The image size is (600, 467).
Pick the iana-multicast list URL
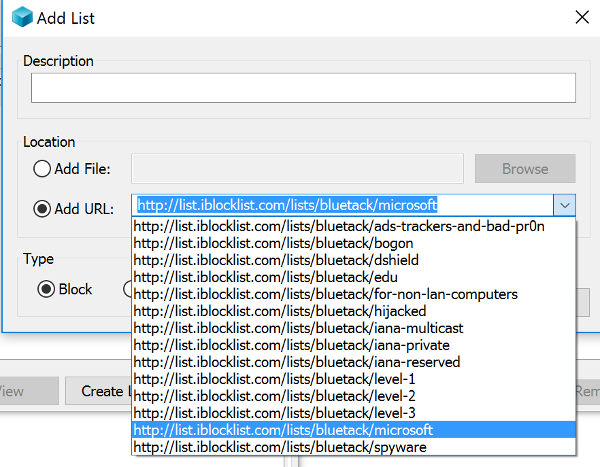(339, 328)
